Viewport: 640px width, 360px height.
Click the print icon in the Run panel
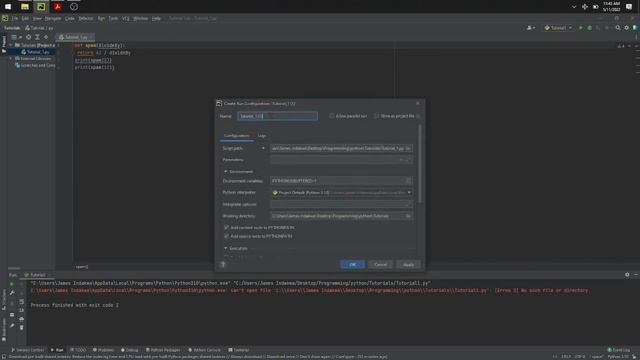tap(22, 319)
